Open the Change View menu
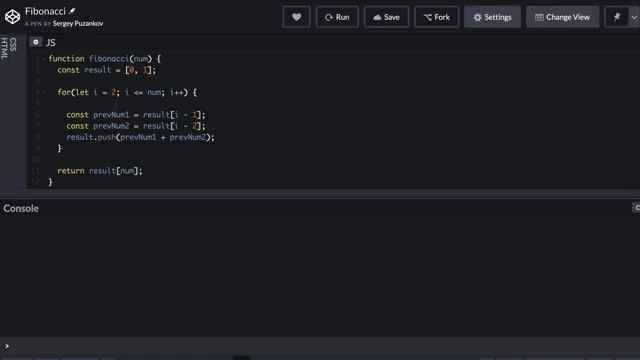The height and width of the screenshot is (360, 640). [x=562, y=17]
